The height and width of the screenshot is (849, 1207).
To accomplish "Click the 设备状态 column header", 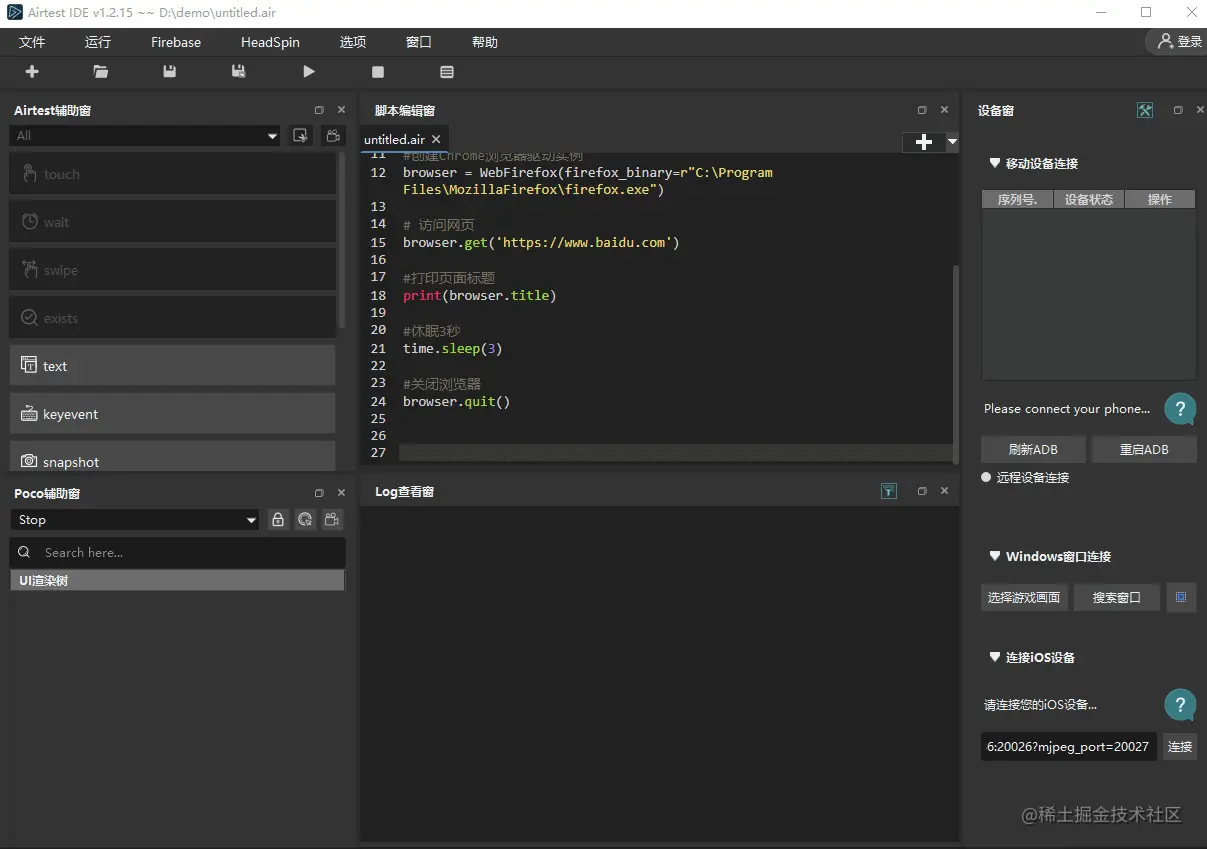I will tap(1089, 200).
